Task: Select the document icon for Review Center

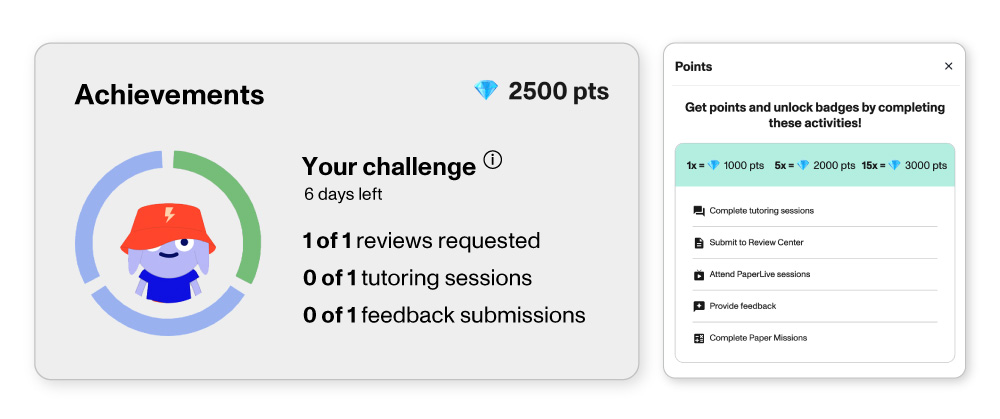Action: 699,243
